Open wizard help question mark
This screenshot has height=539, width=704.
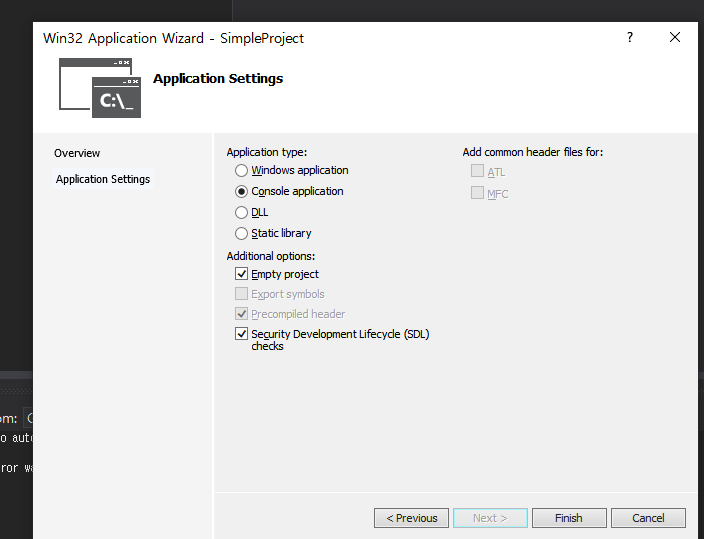click(x=630, y=37)
